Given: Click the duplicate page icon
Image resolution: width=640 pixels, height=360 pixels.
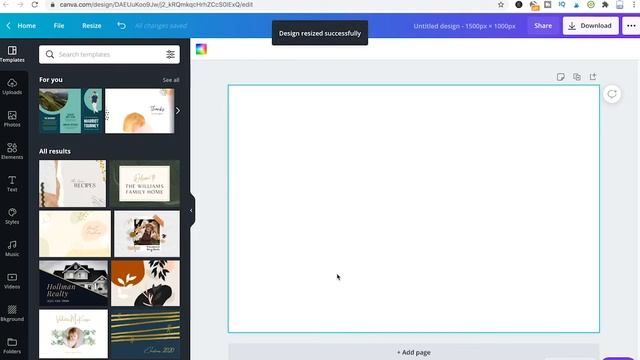Looking at the screenshot, I should (577, 77).
